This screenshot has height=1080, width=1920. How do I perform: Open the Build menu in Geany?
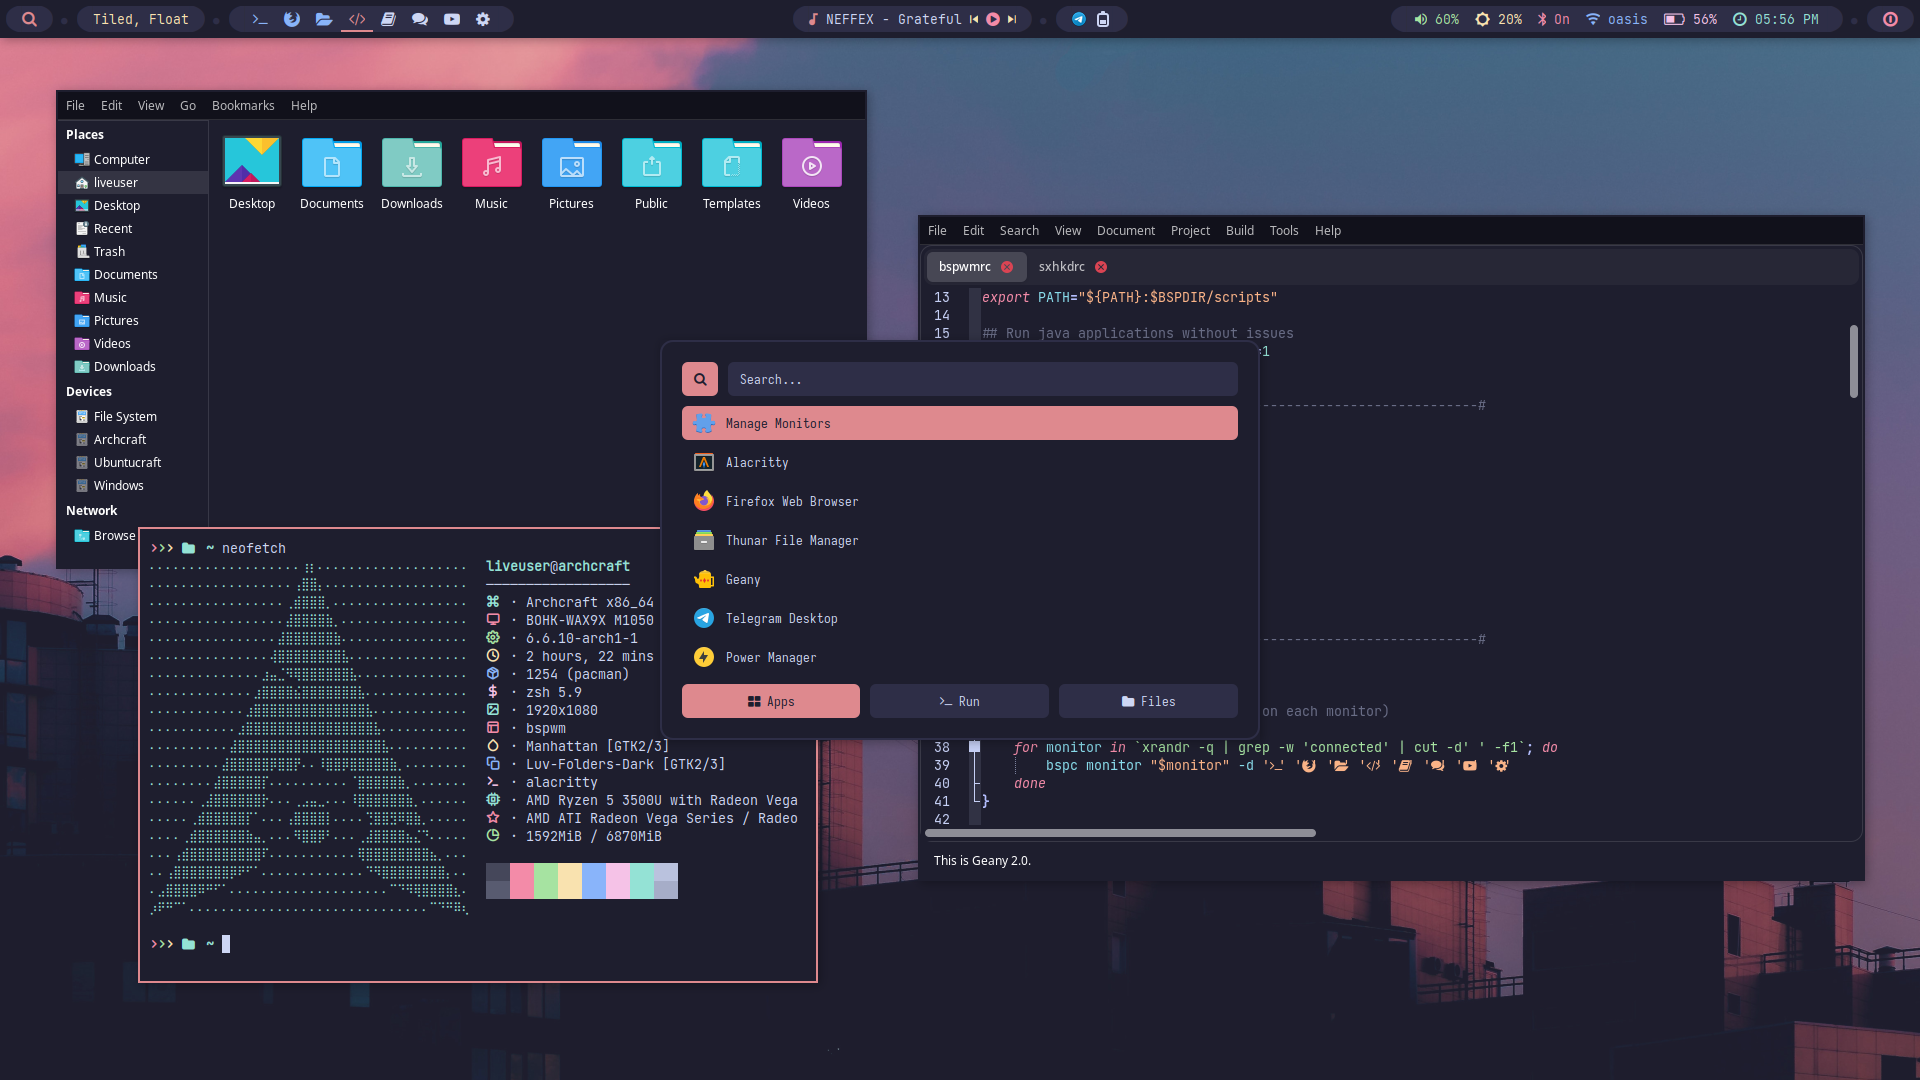[x=1239, y=231]
